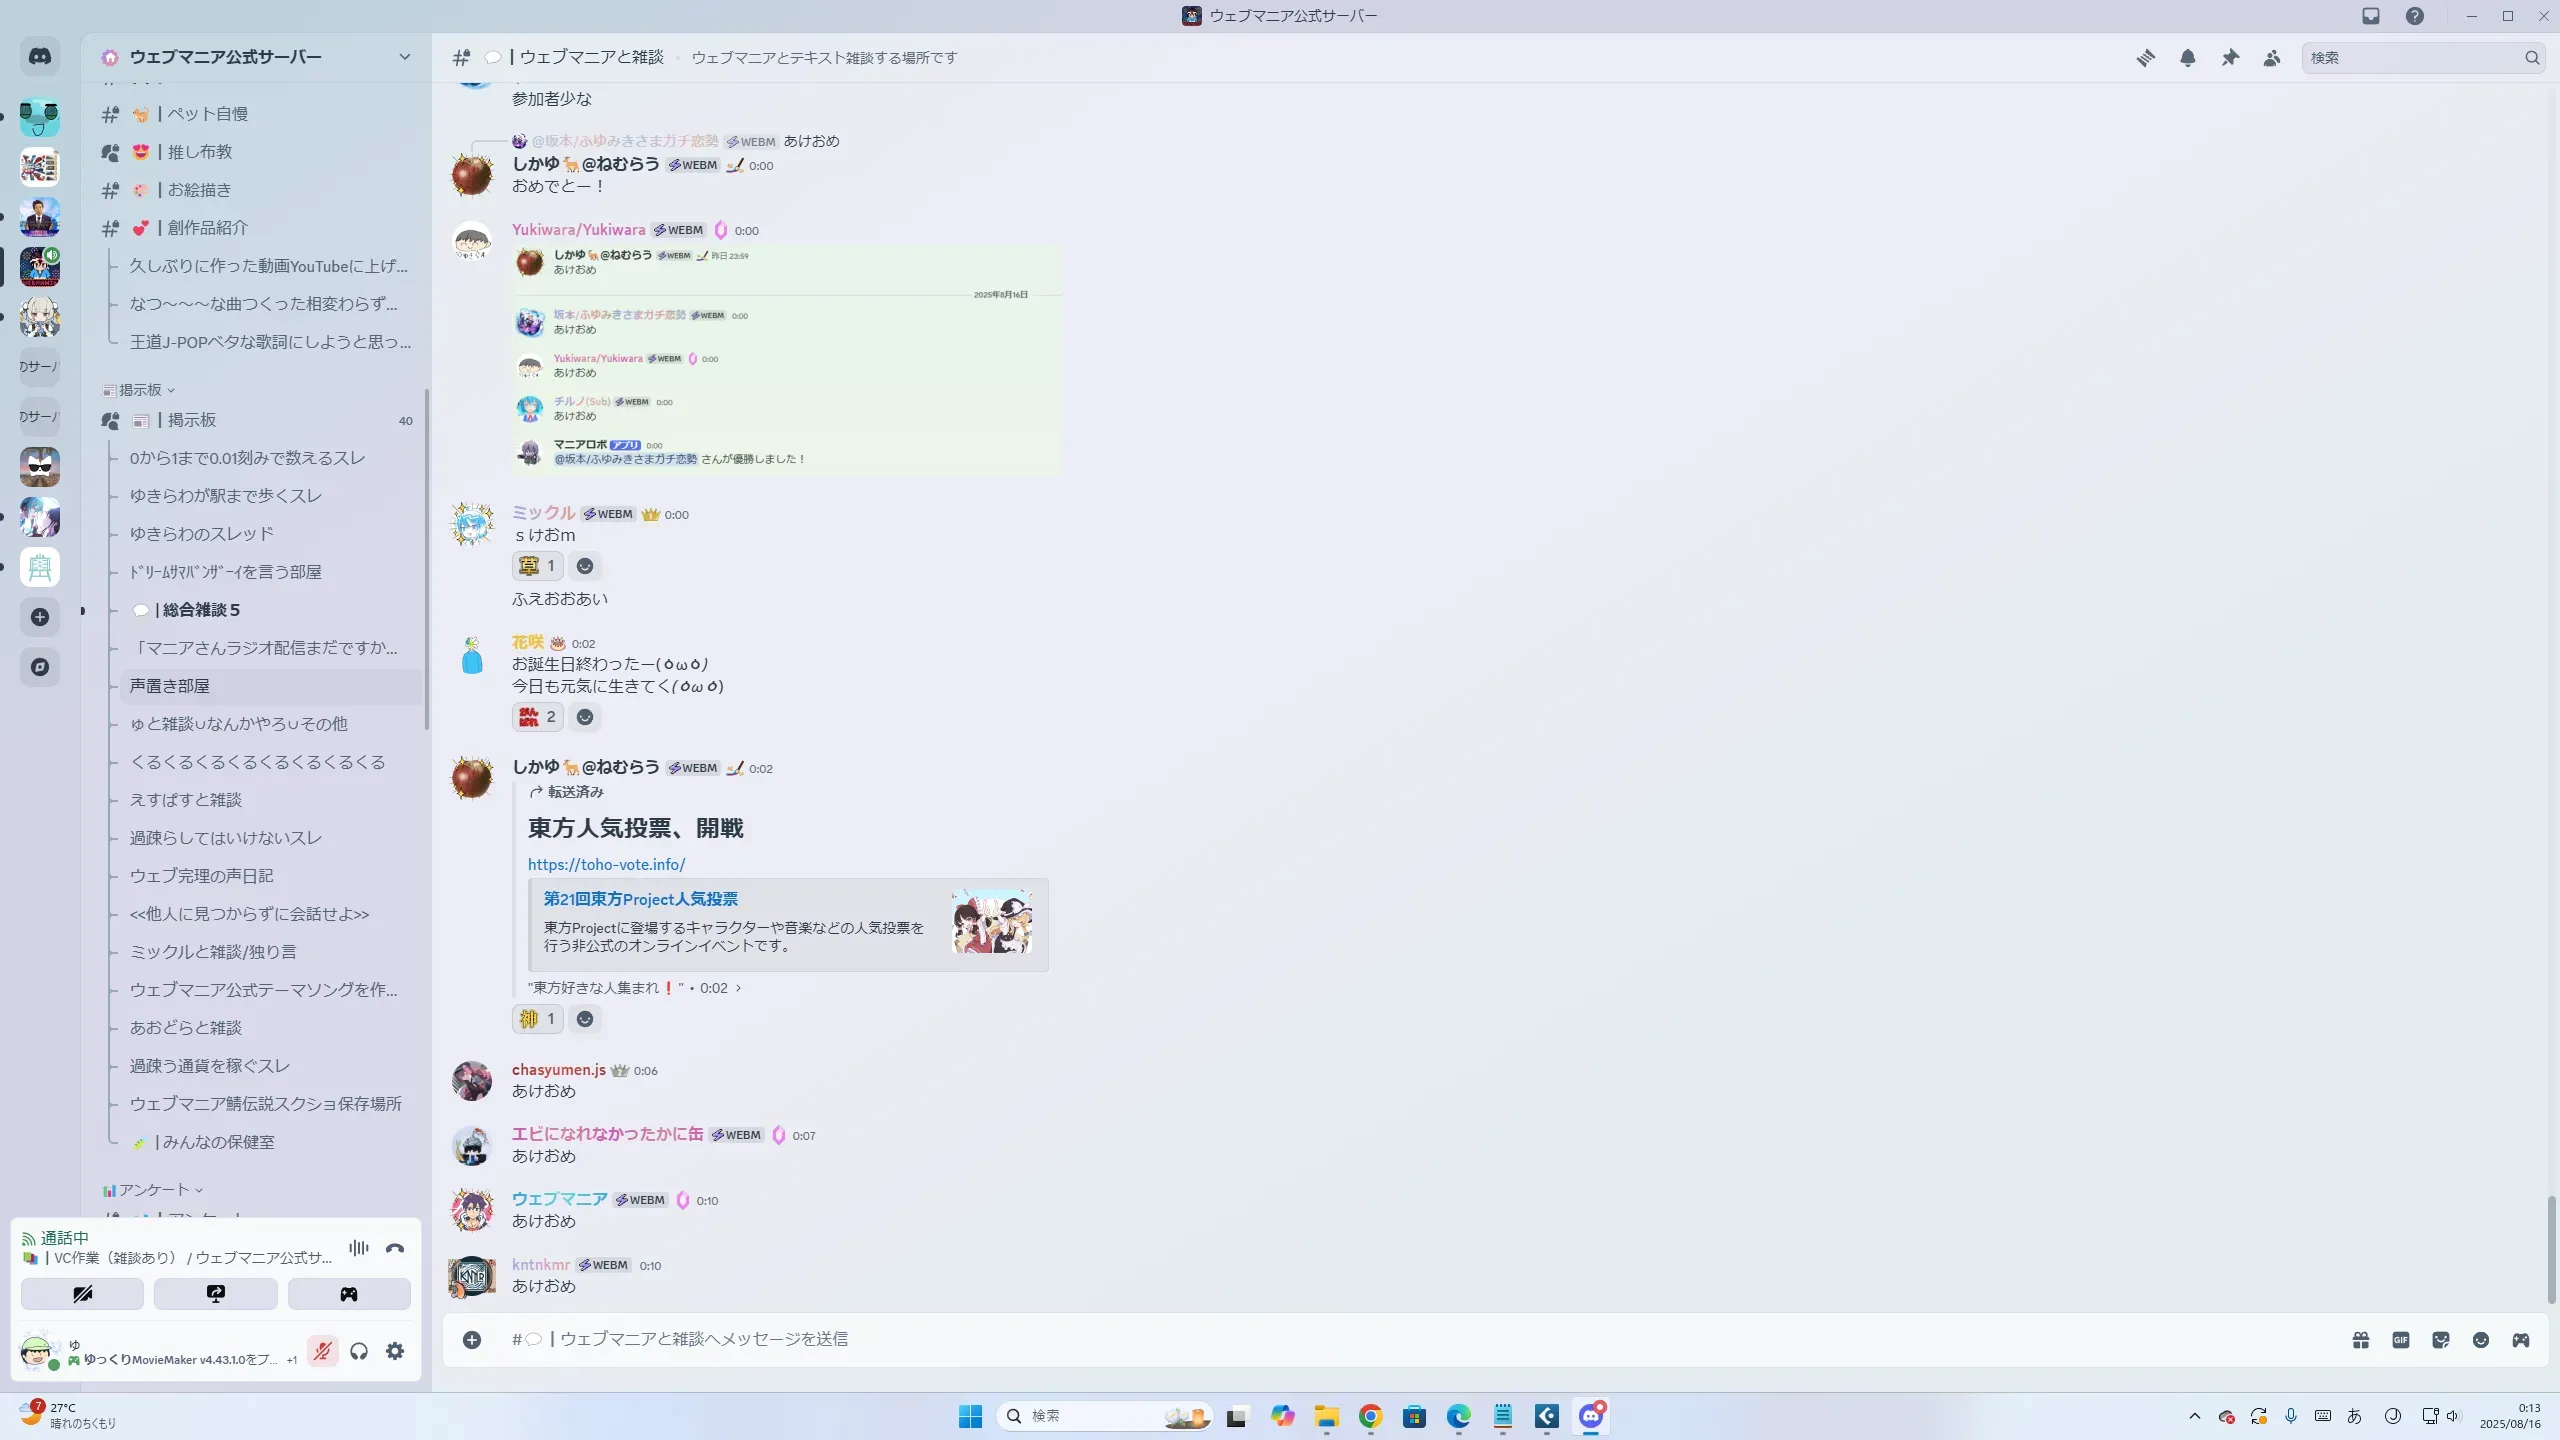Open the お絵描き channel

click(x=199, y=190)
